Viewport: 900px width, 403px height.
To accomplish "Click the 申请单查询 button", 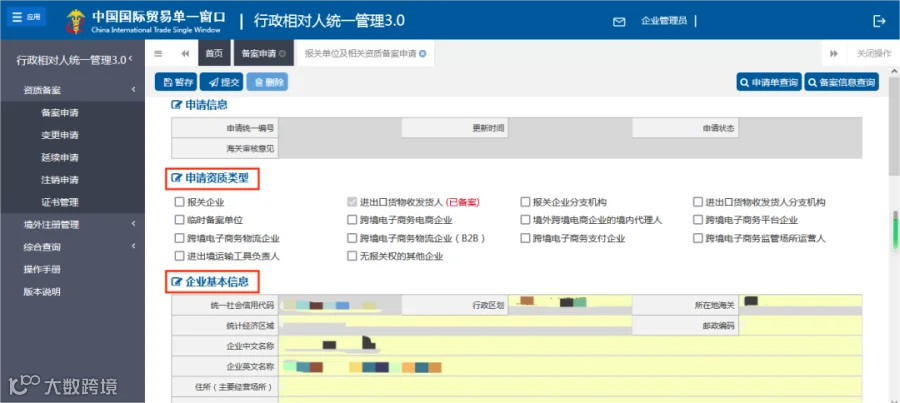I will click(x=769, y=83).
